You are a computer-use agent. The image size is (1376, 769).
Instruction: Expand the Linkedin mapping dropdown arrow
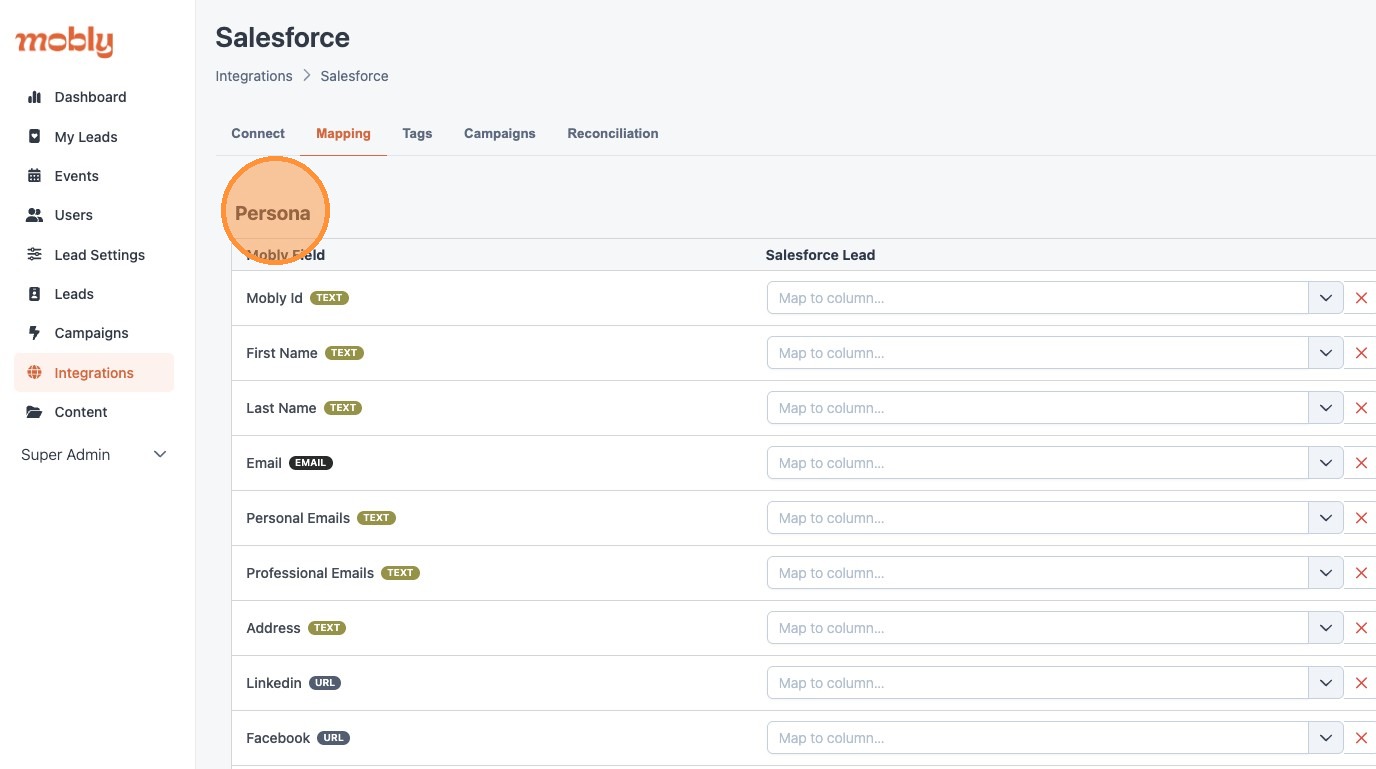(1325, 683)
